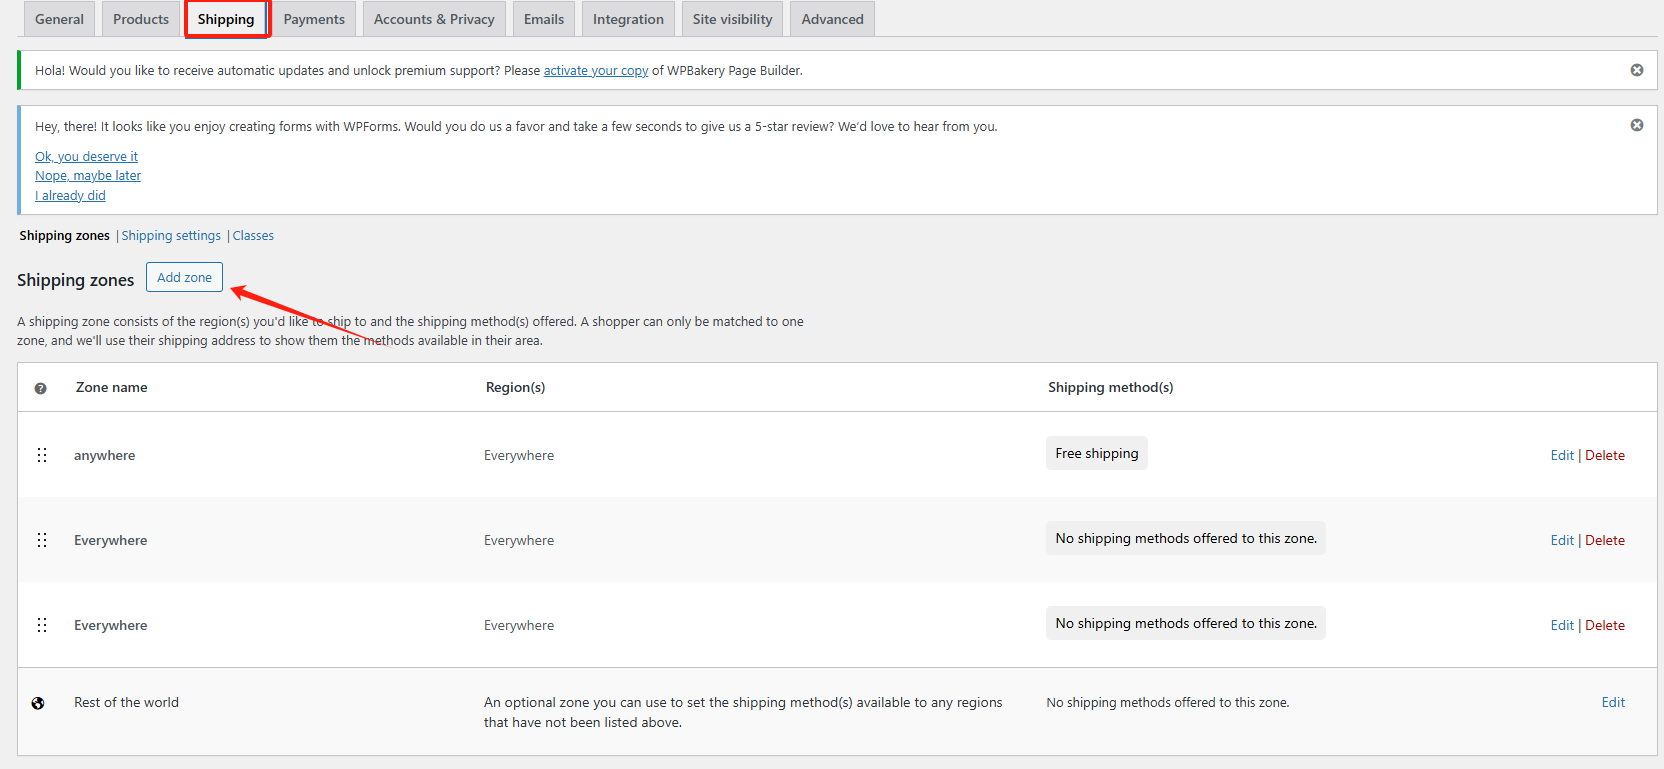Viewport: 1664px width, 769px height.
Task: Click Ok, you deserve it link
Action: (86, 157)
